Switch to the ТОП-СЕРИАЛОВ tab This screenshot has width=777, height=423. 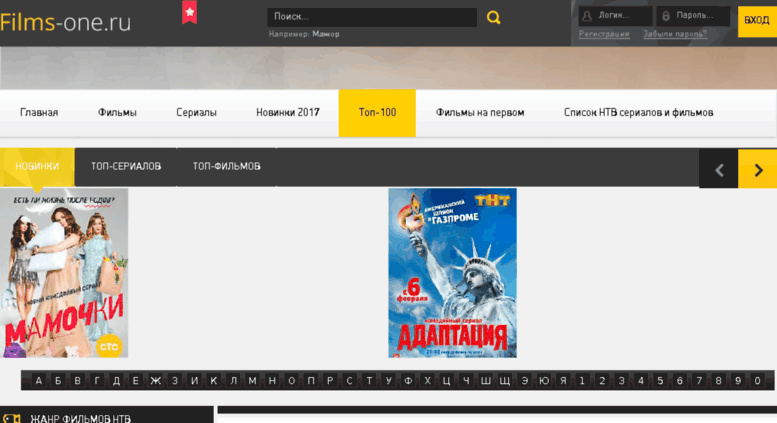tap(126, 166)
